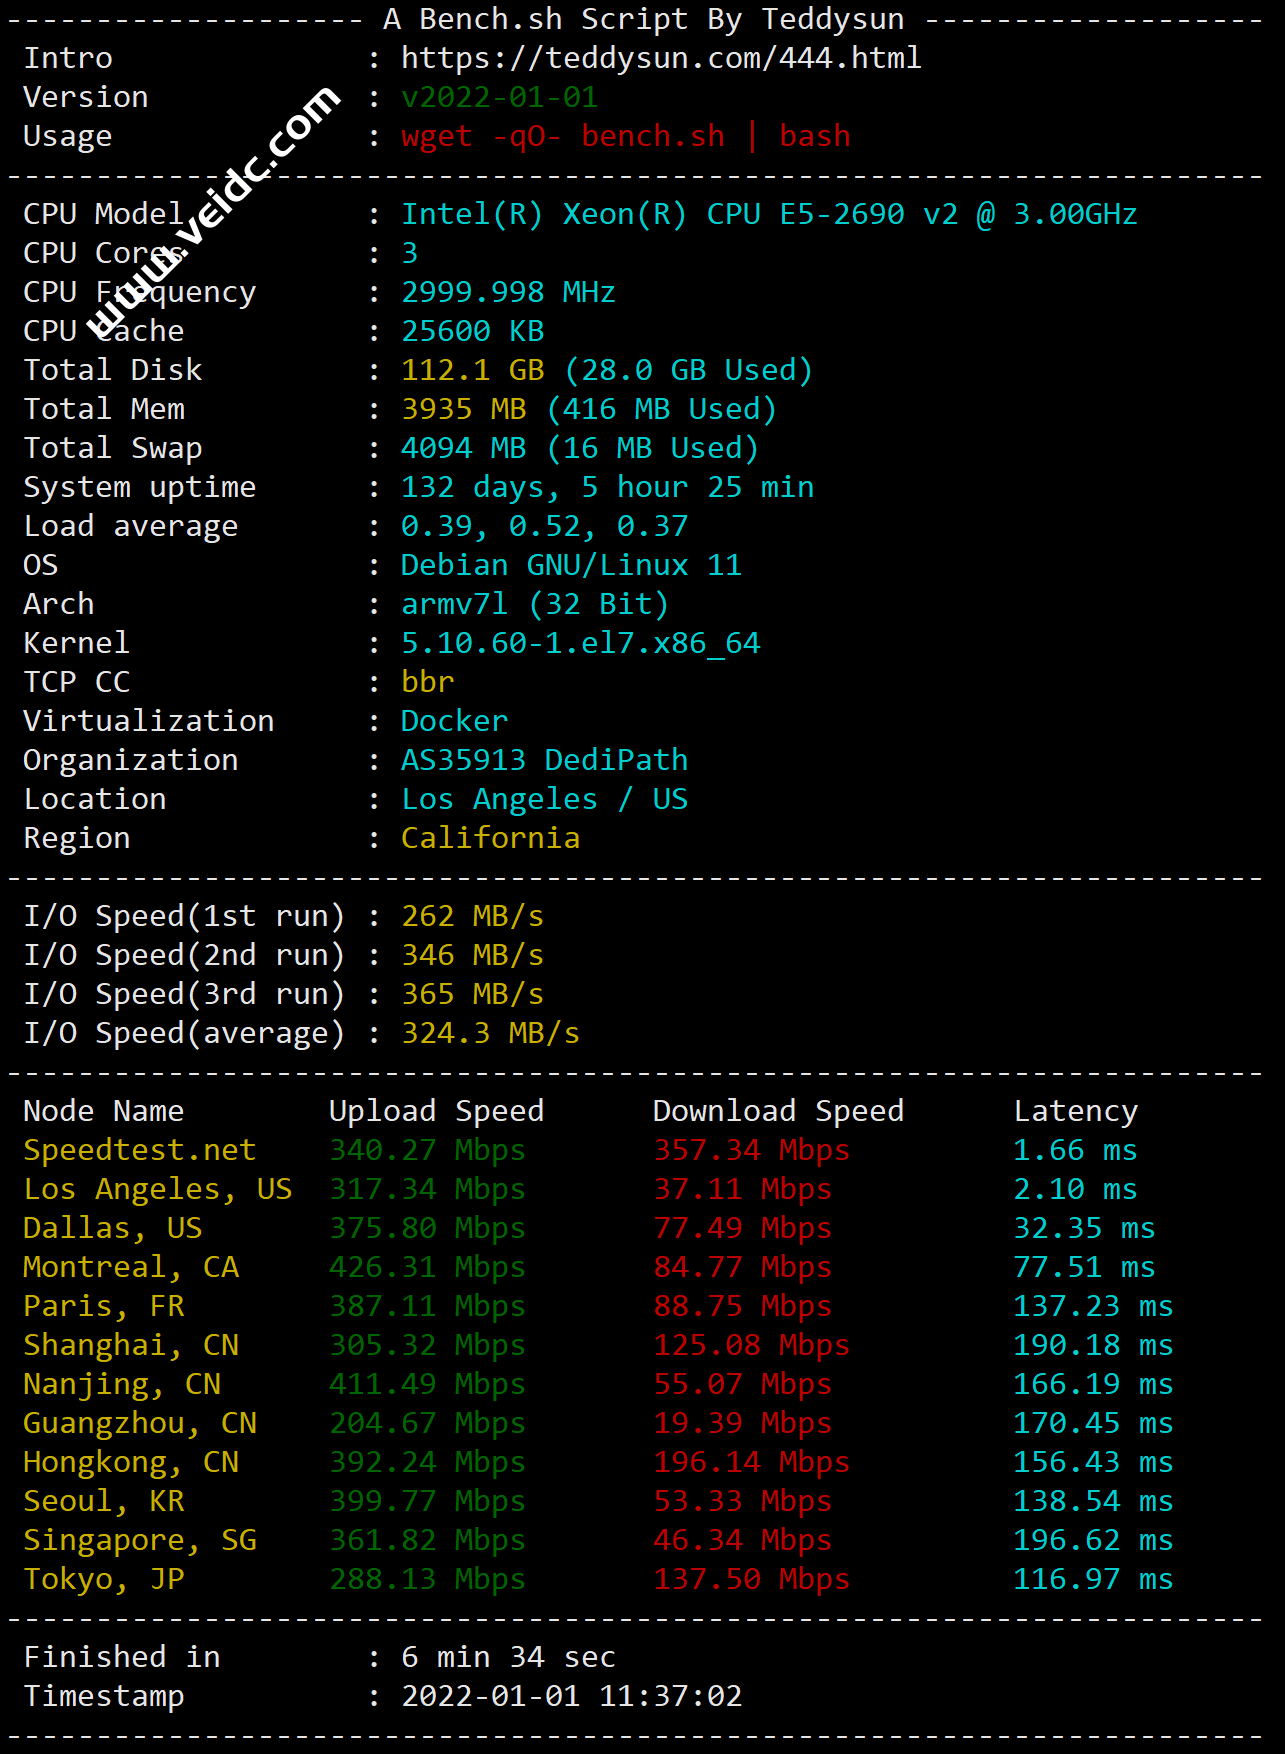Click the Shanghai, CN node row name
The width and height of the screenshot is (1285, 1754).
131,1345
